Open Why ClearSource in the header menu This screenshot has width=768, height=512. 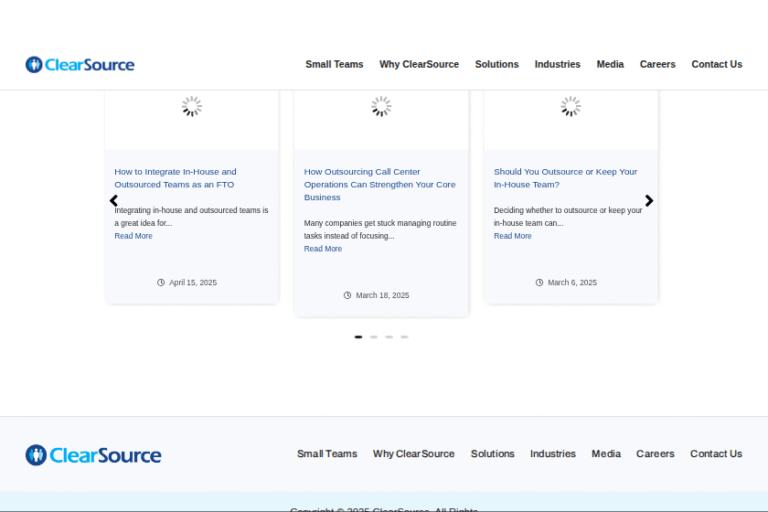419,64
